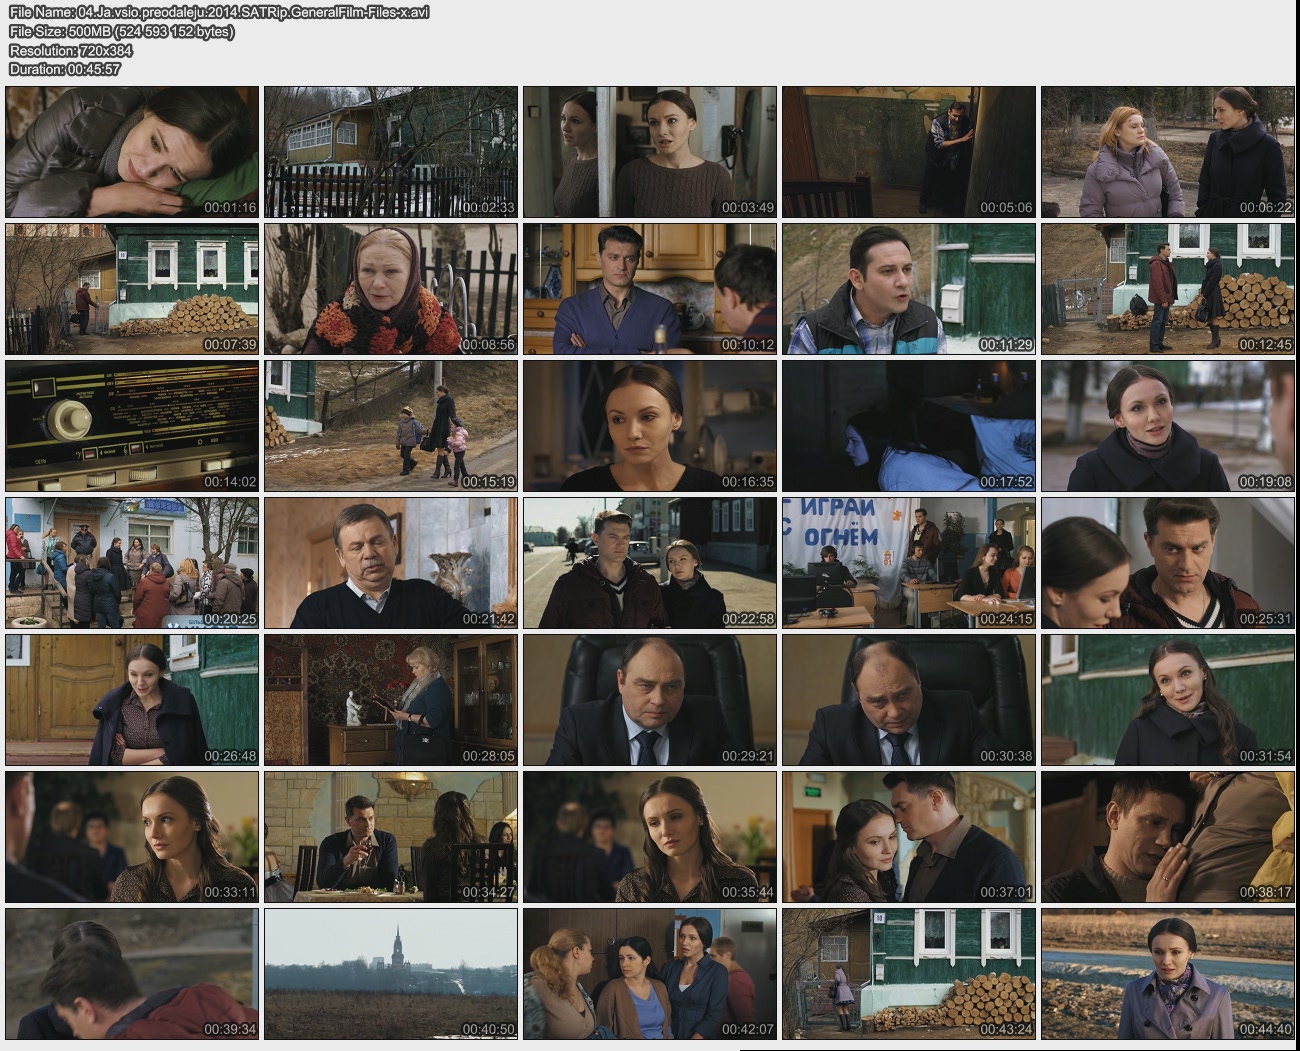The height and width of the screenshot is (1051, 1300).
Task: Open the three women thumbnail at 00:42:07
Action: tap(649, 974)
